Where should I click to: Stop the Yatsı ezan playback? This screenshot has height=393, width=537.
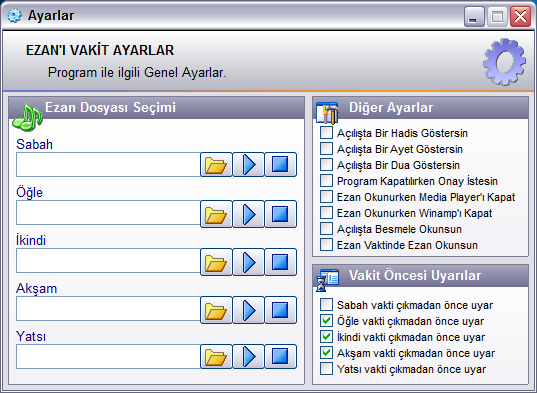[280, 356]
